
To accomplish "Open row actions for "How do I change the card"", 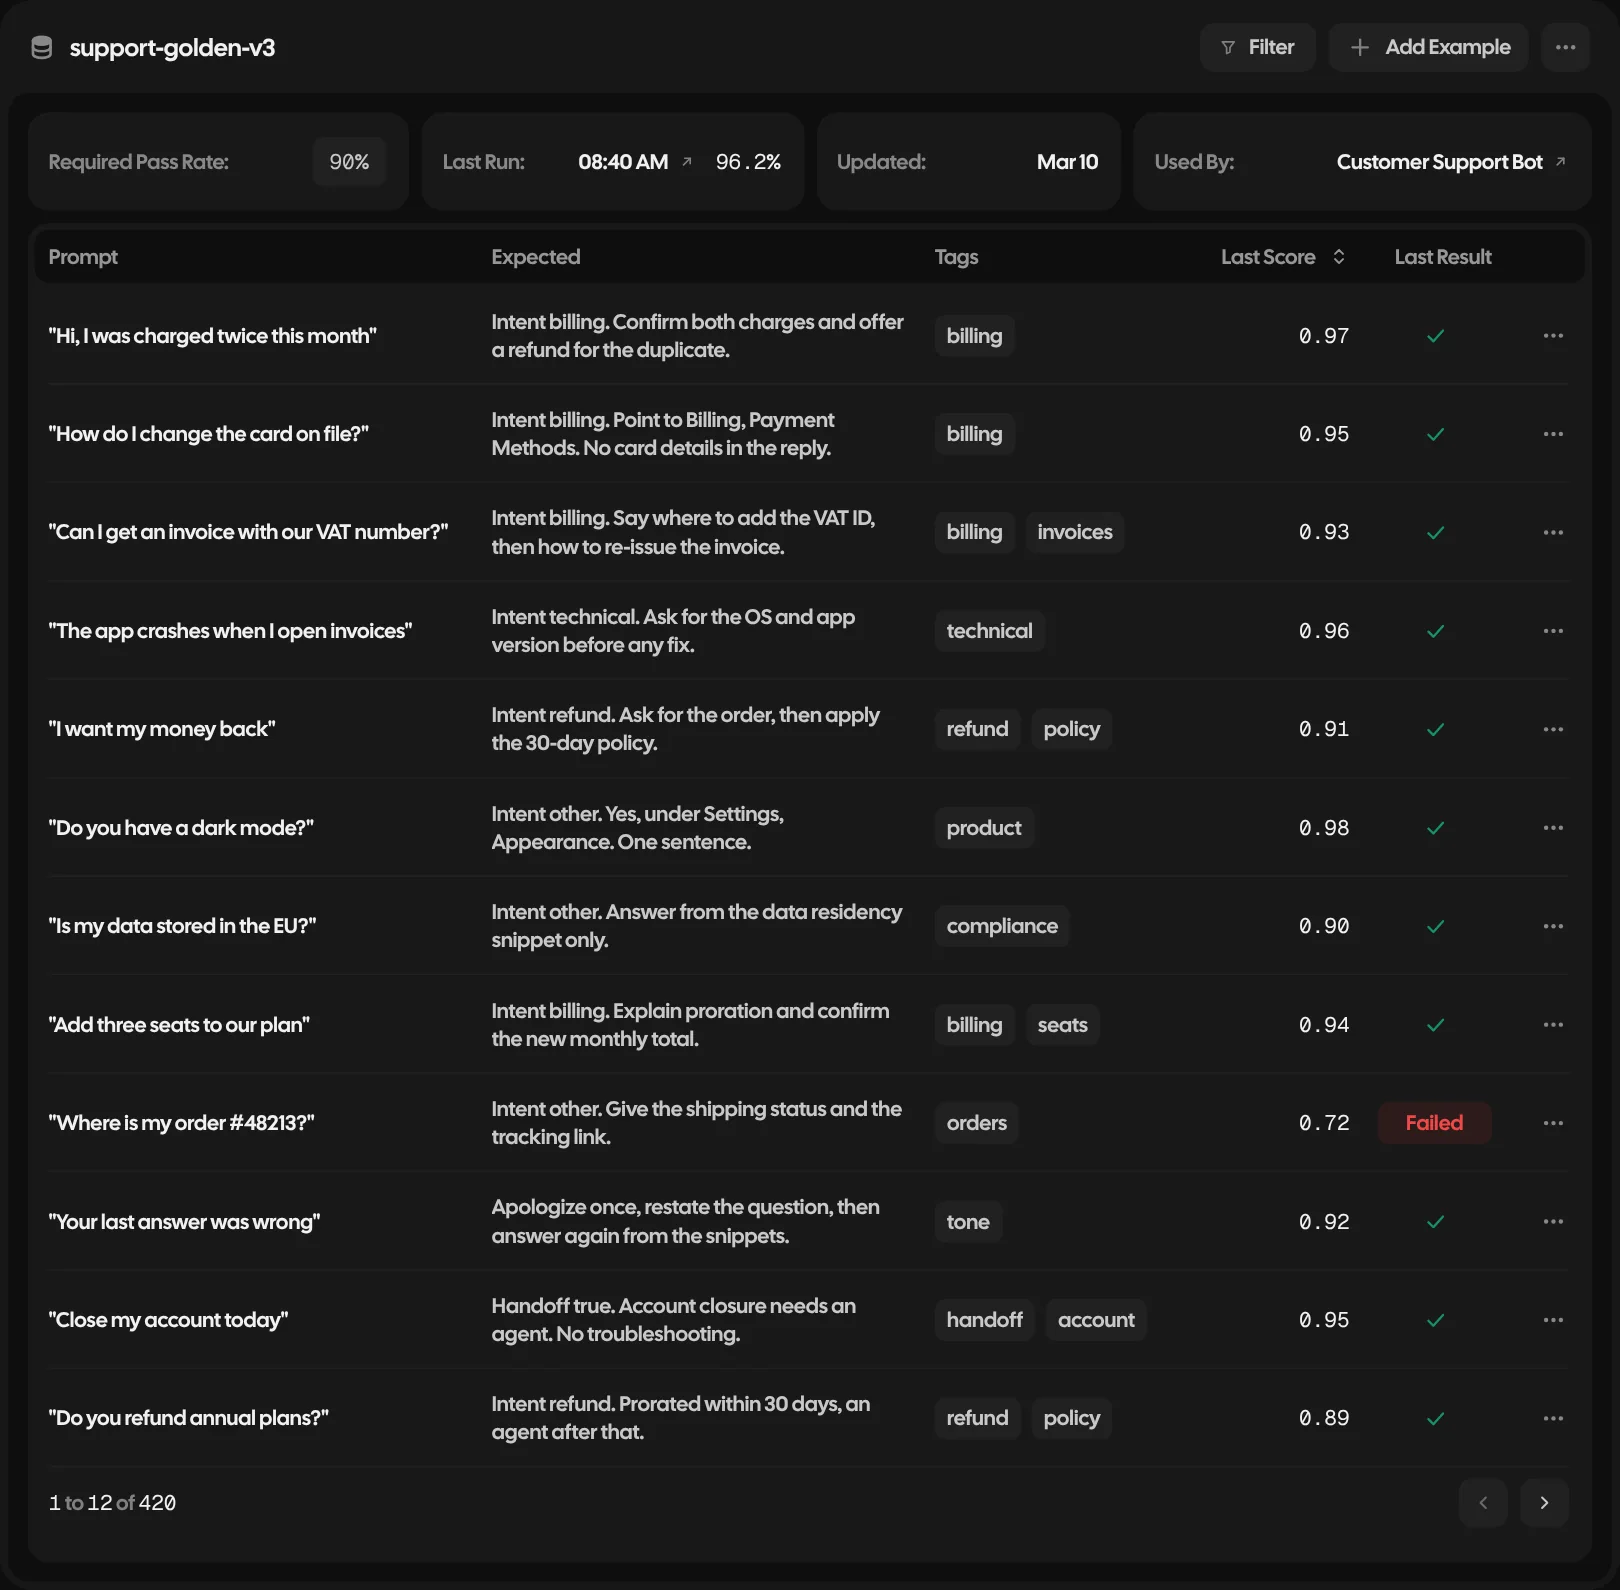I will [1553, 434].
